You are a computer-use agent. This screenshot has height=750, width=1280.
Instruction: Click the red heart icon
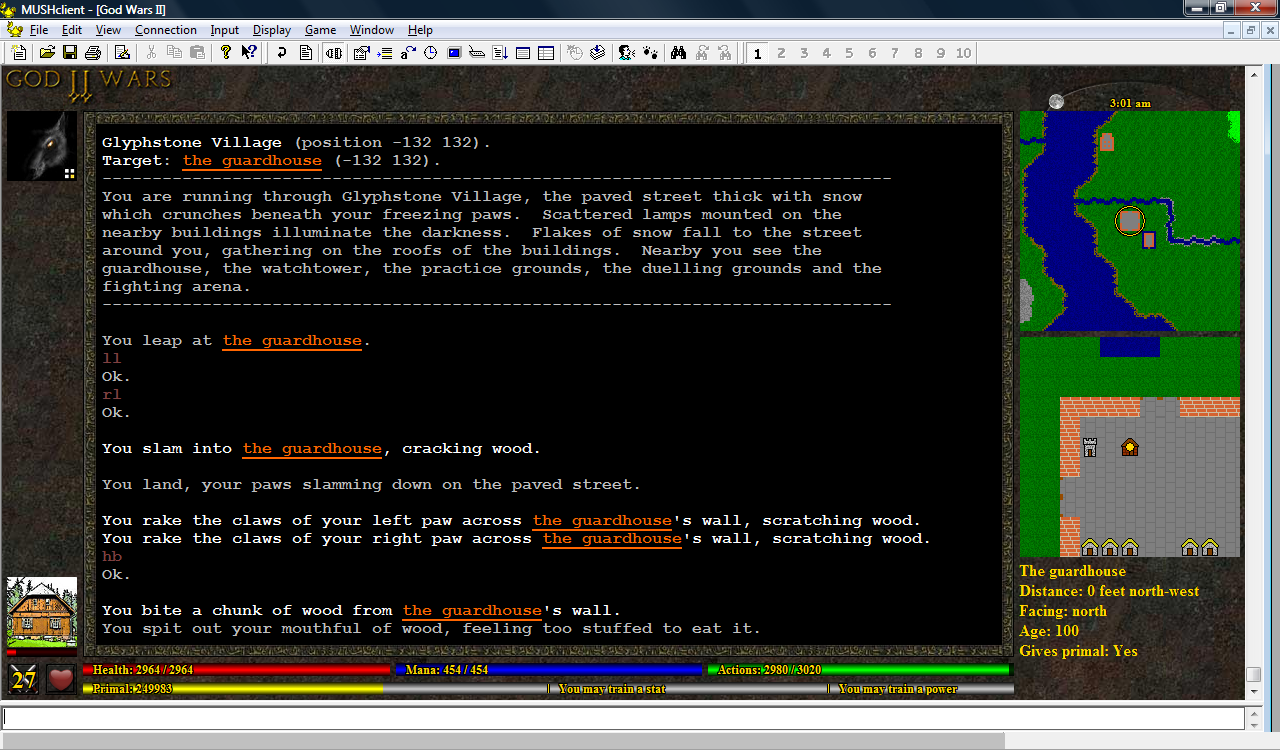coord(62,679)
